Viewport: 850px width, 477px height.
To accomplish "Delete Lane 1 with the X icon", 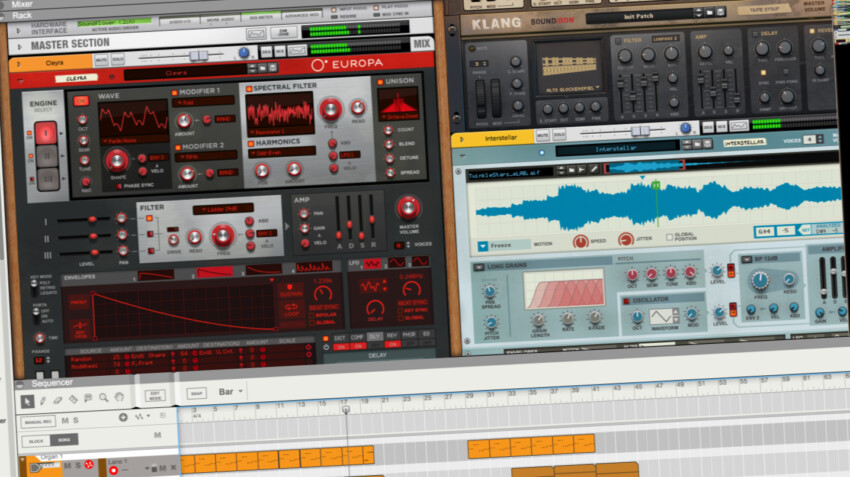I will pos(173,467).
